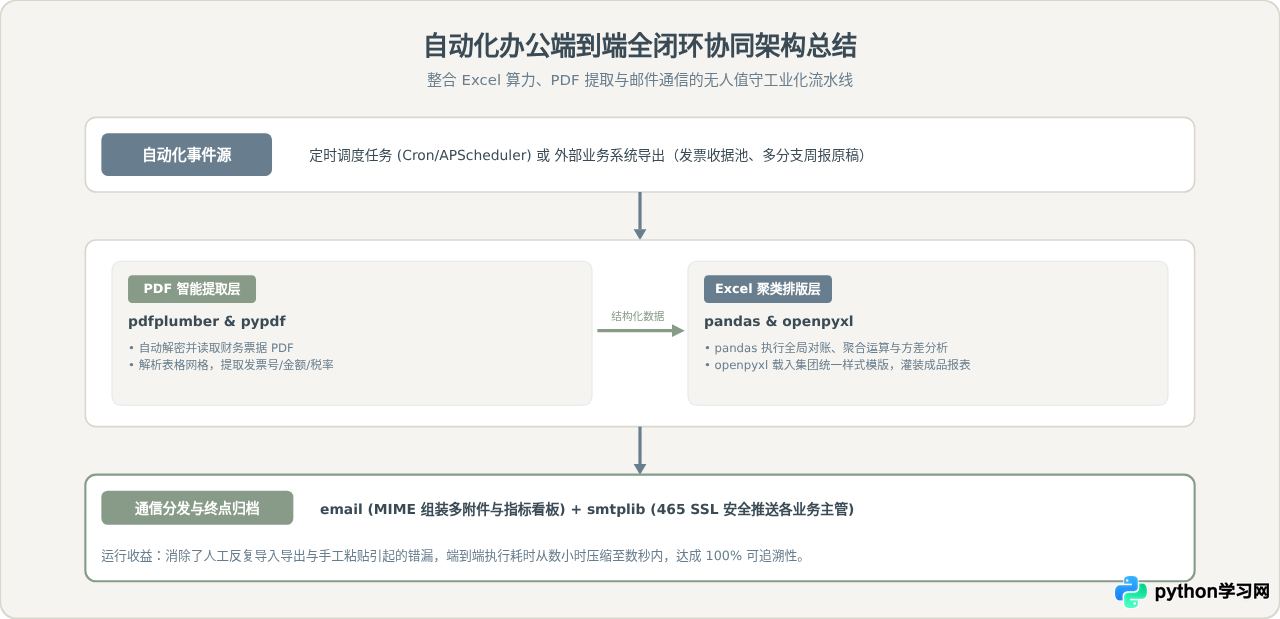Click the bullet pandas 执行全局对账
This screenshot has width=1280, height=619.
point(826,347)
